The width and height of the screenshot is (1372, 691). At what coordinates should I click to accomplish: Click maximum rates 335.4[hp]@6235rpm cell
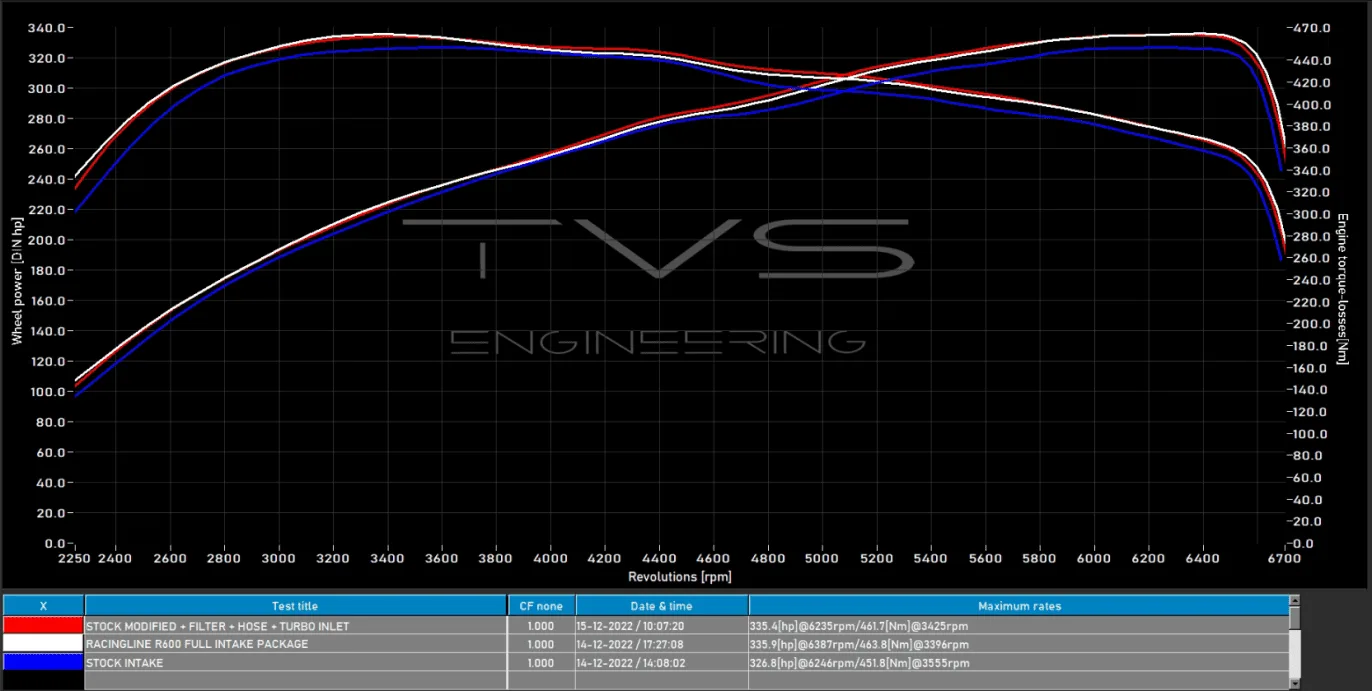[1019, 626]
